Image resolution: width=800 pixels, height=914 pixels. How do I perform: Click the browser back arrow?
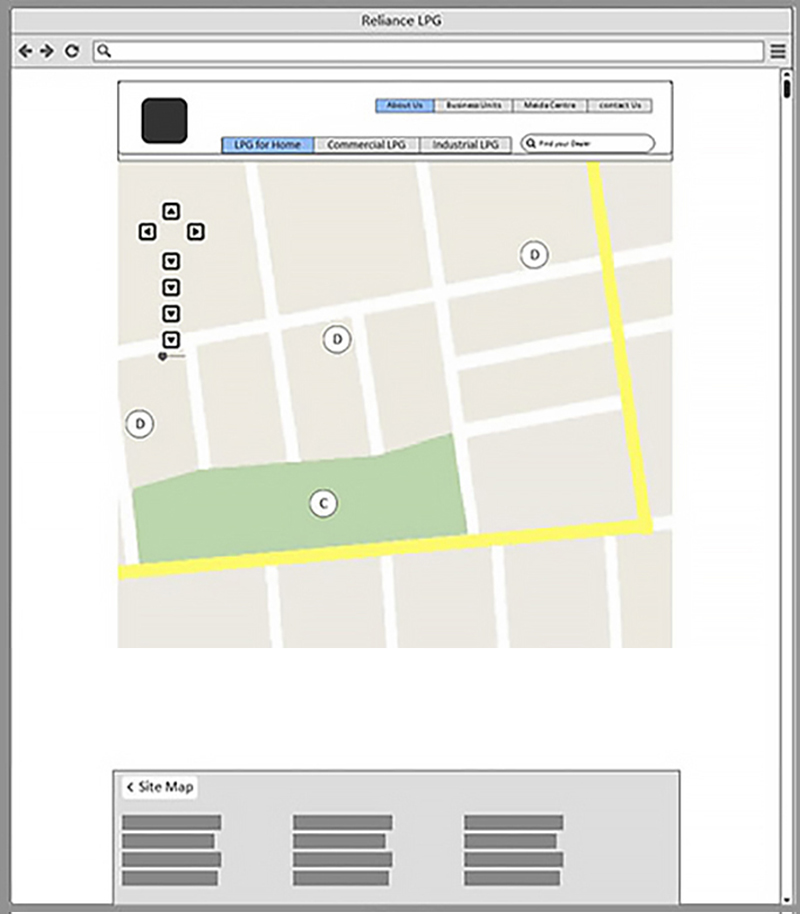click(26, 51)
